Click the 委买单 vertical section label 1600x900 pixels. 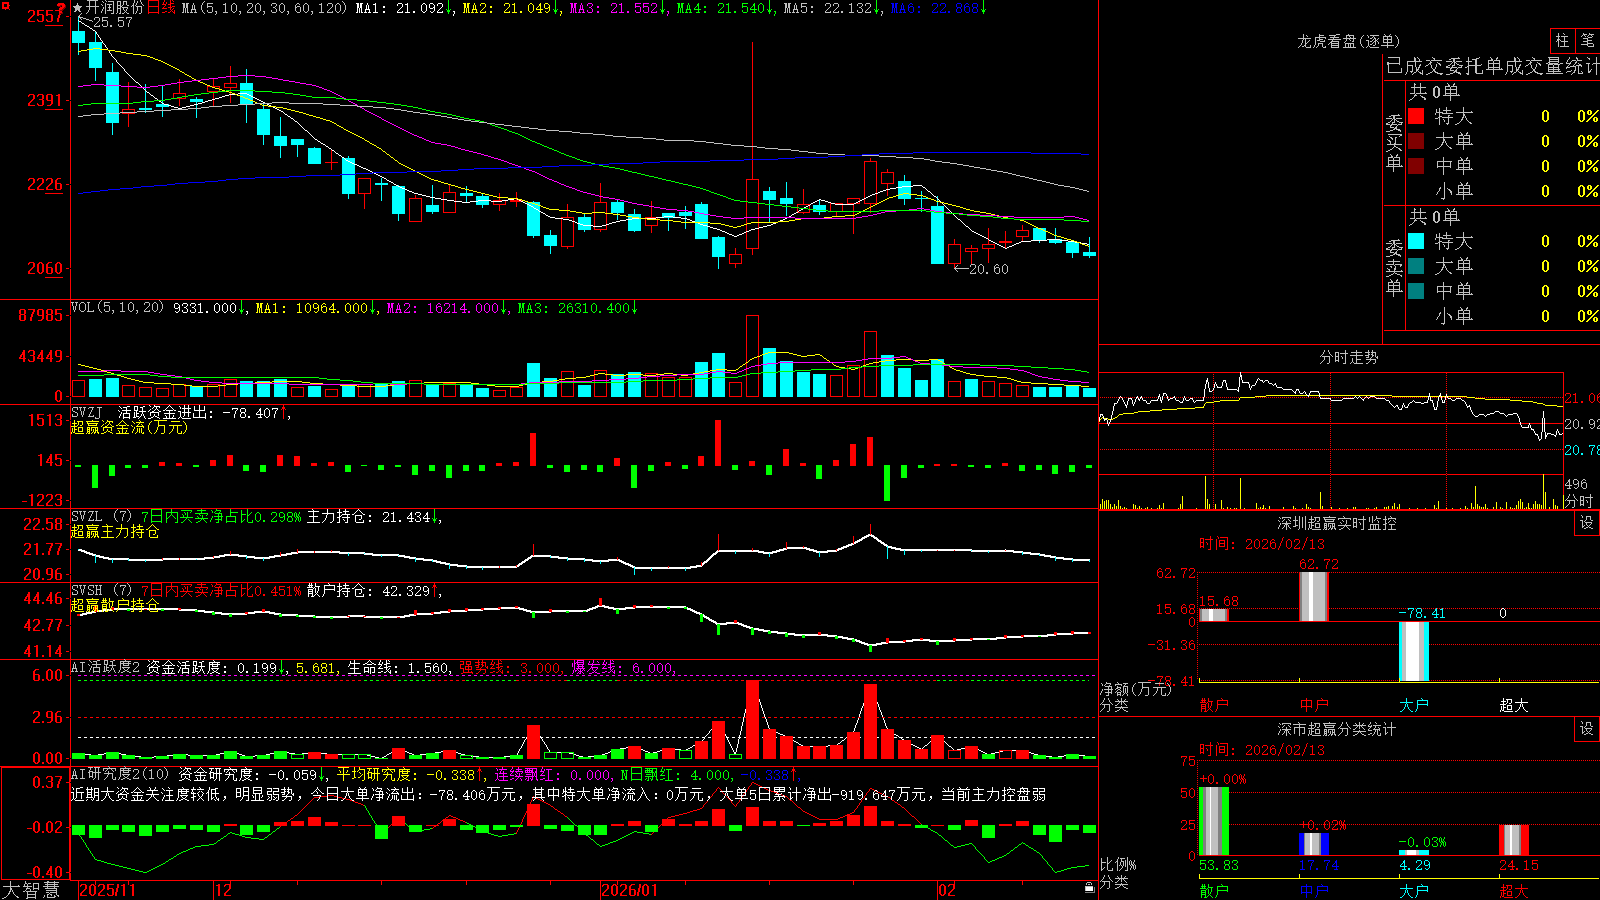click(1394, 143)
